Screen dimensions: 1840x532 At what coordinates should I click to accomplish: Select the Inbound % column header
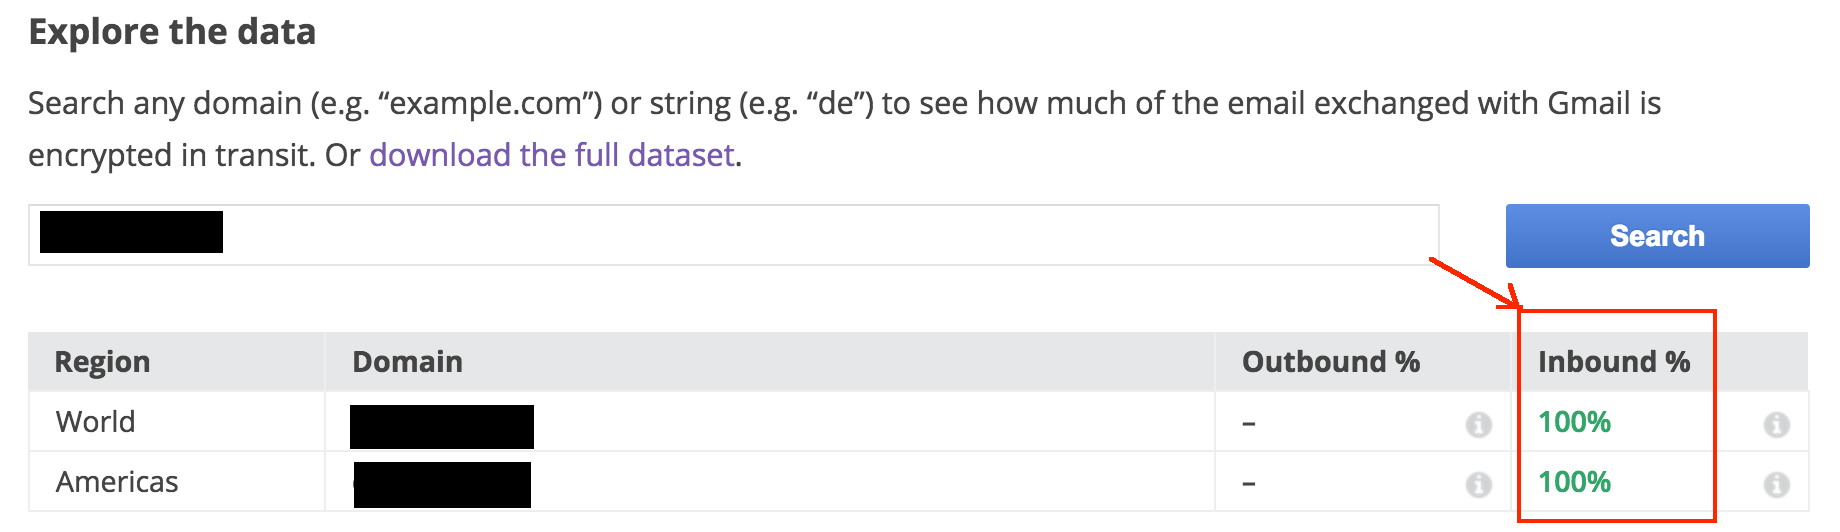1613,362
